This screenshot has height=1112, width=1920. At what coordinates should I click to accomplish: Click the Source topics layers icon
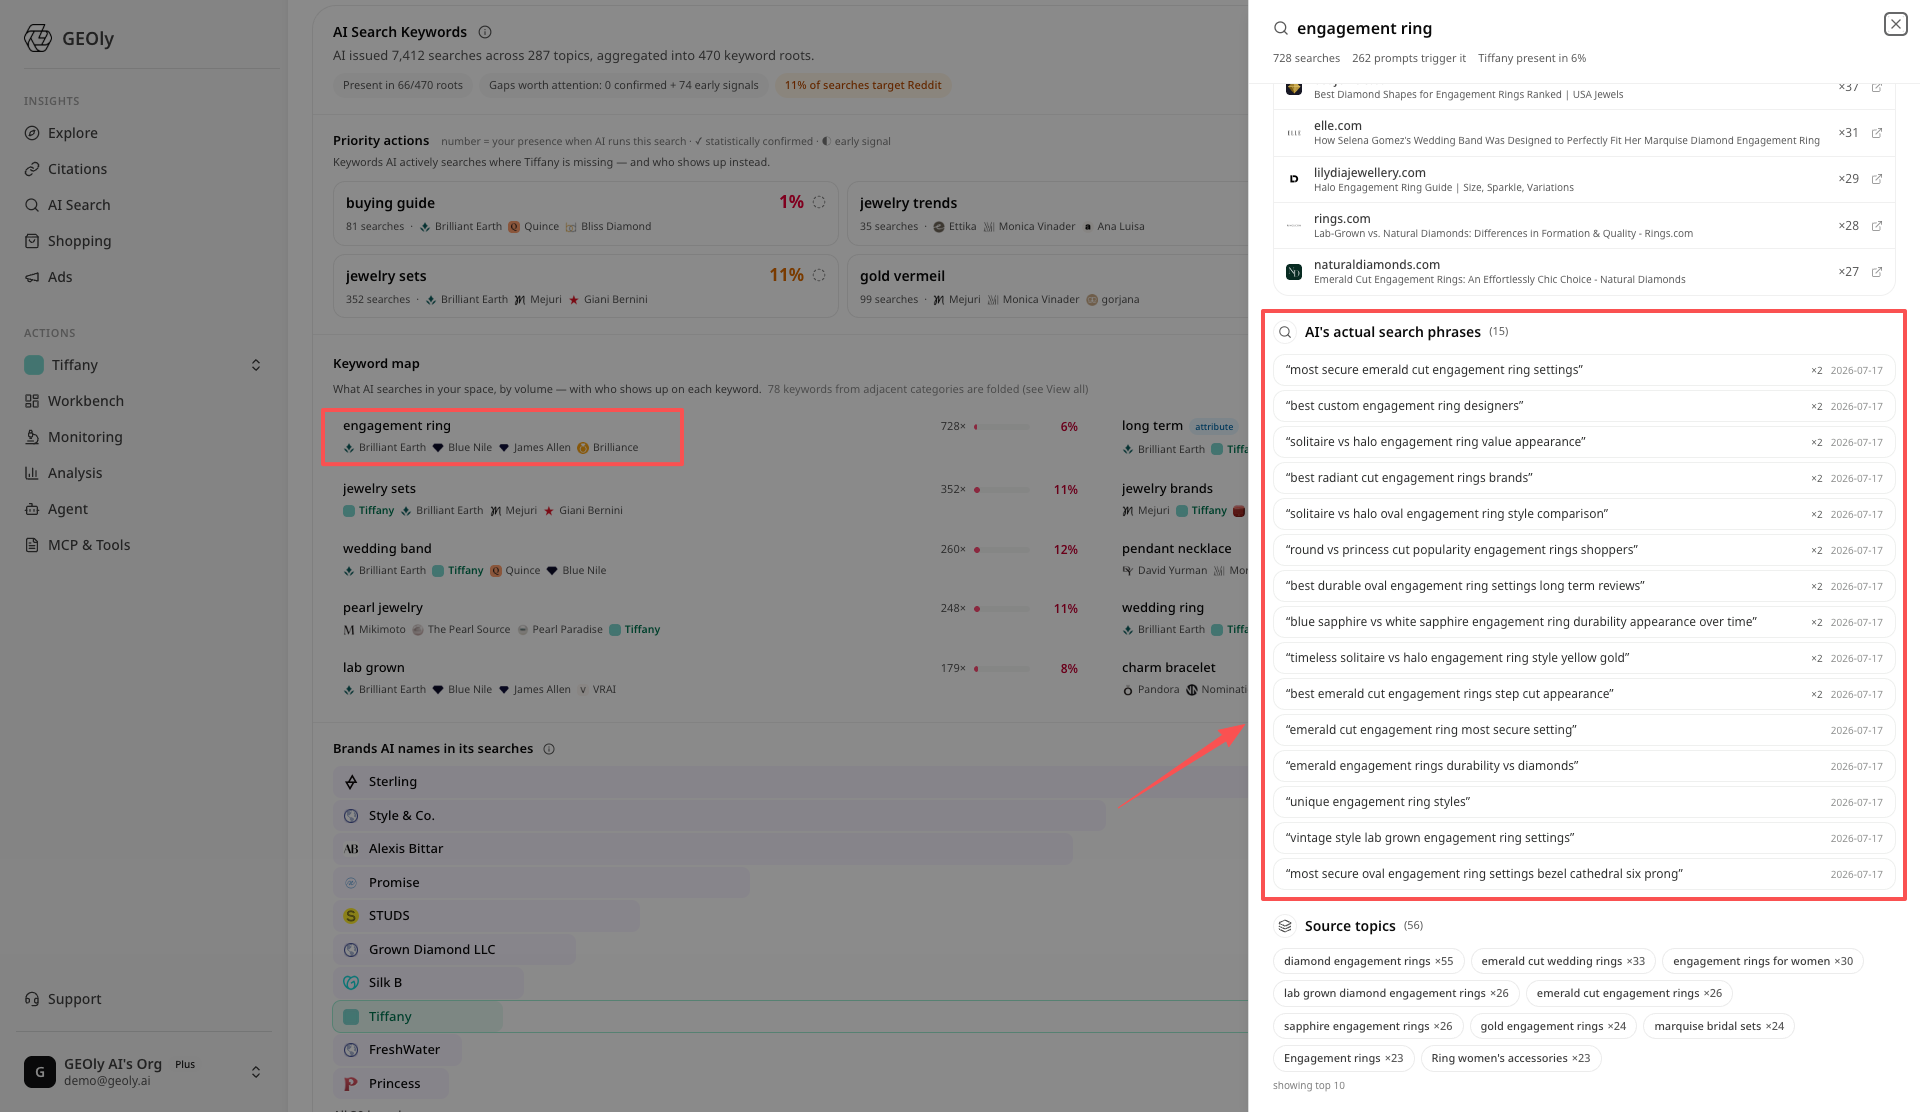coord(1285,926)
